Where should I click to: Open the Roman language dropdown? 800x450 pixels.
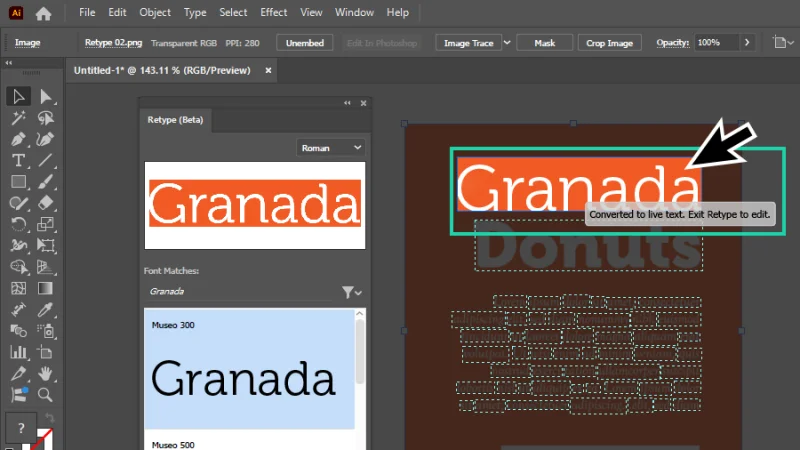point(331,148)
